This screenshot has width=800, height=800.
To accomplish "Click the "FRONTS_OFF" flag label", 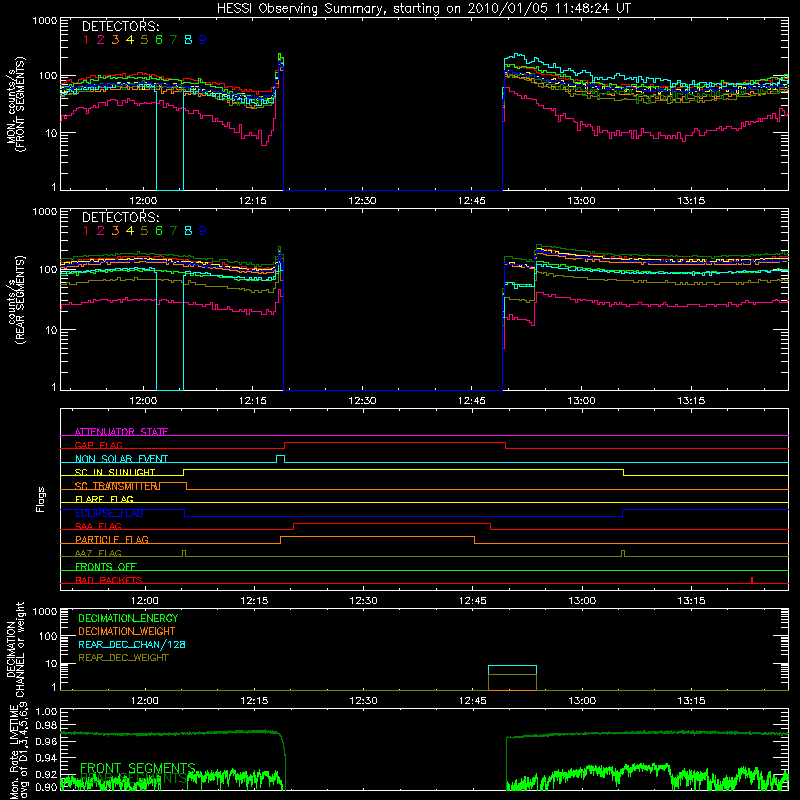I will tap(106, 566).
